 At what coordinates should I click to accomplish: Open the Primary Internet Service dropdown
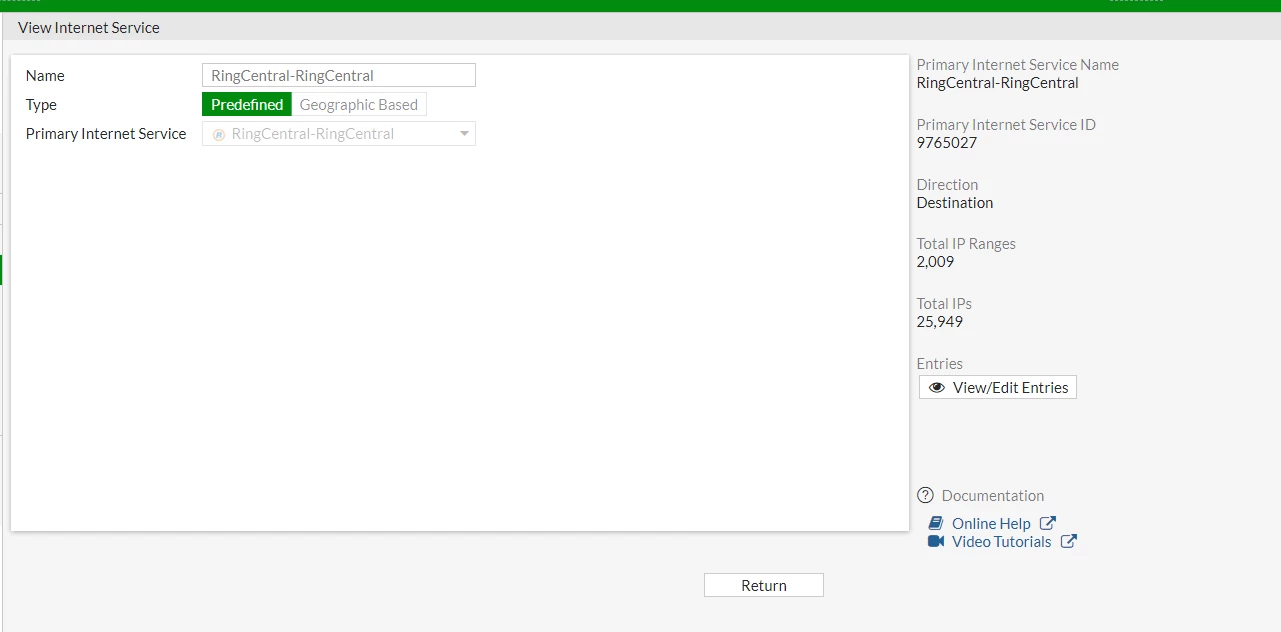pos(339,134)
